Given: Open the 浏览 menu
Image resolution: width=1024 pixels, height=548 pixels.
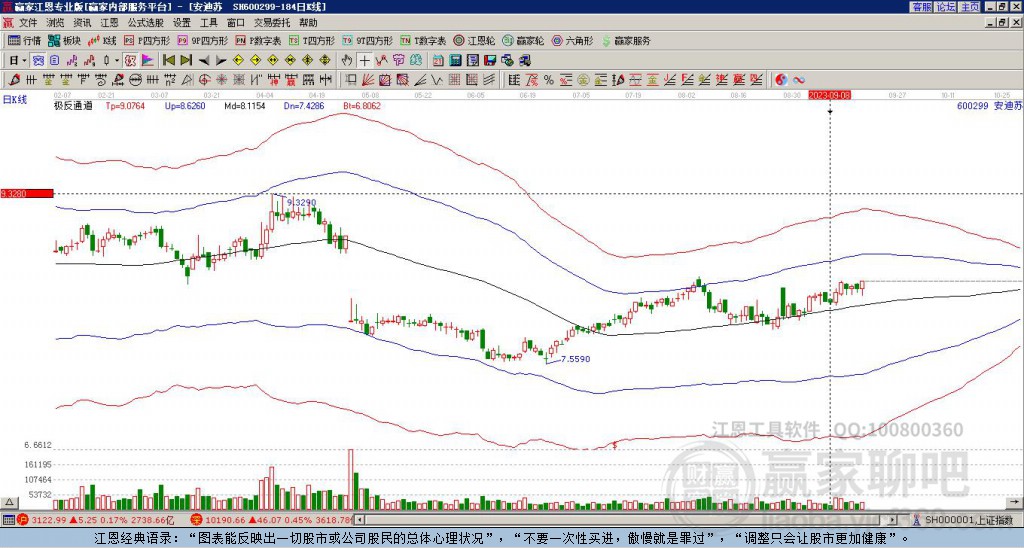Looking at the screenshot, I should [x=56, y=23].
